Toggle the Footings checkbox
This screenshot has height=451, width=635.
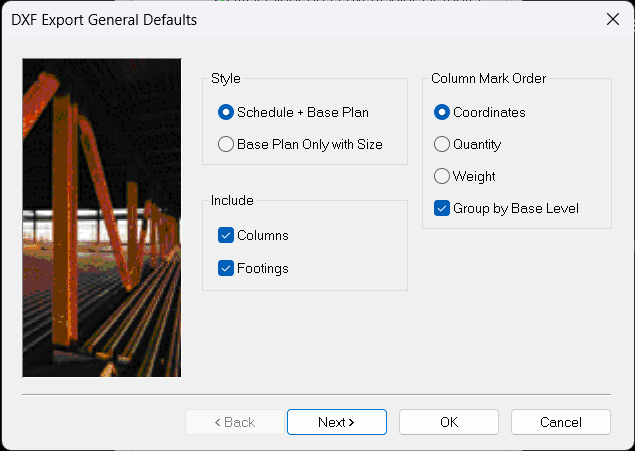click(x=225, y=268)
